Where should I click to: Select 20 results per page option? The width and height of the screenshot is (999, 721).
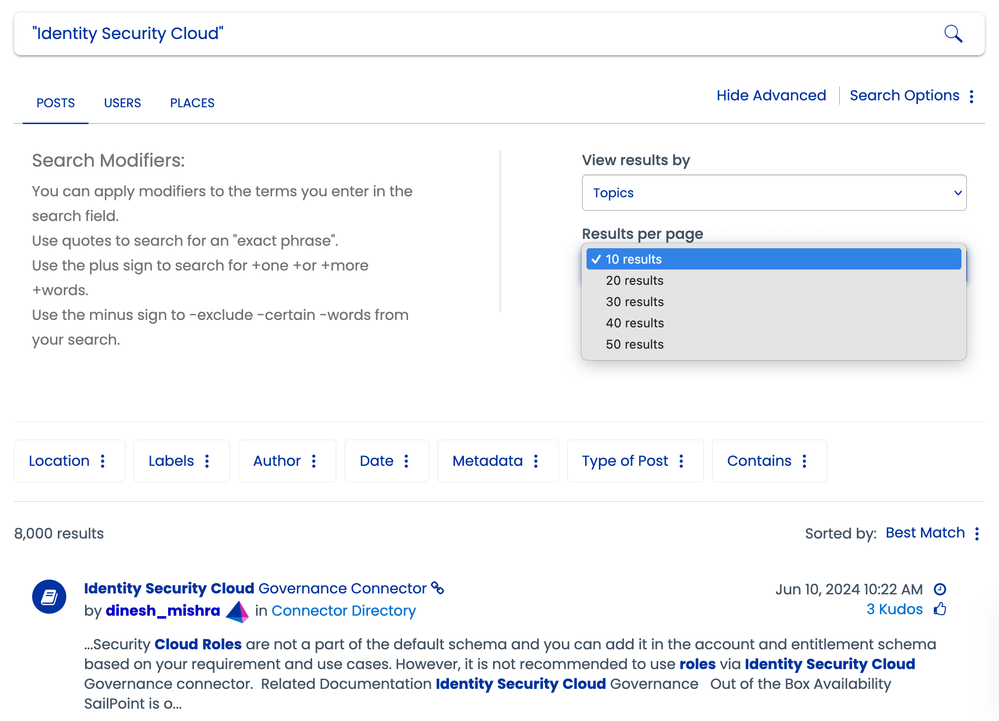pos(634,281)
